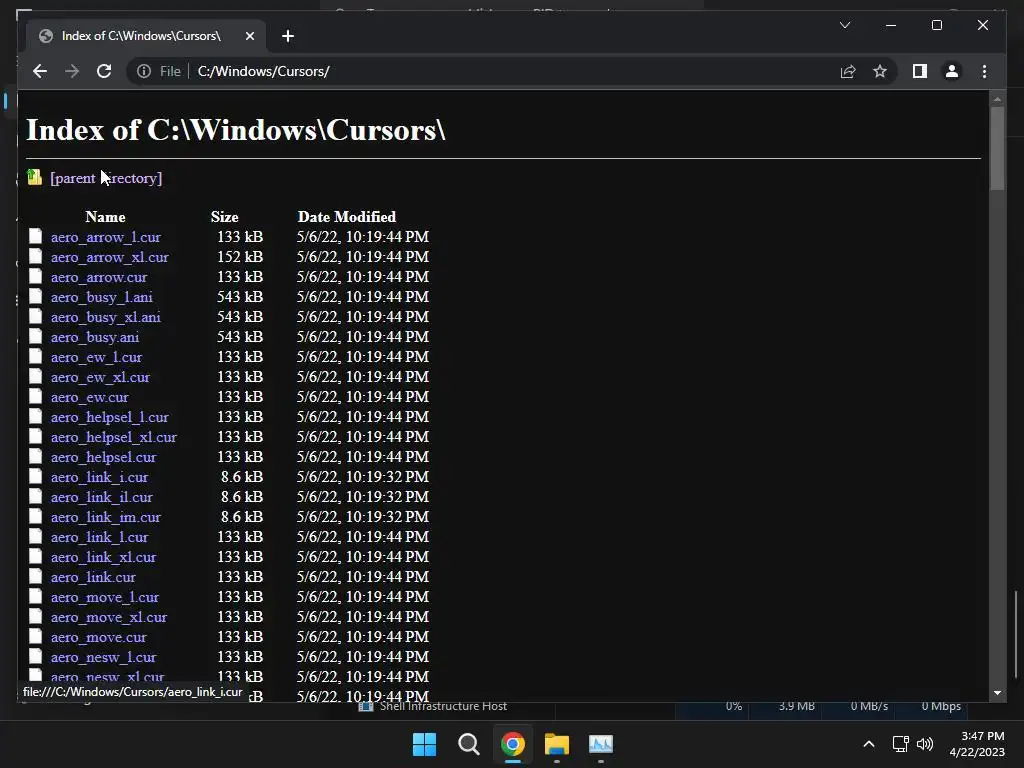Click the page's vertical scrollbar thumb
Image resolution: width=1024 pixels, height=768 pixels.
coord(997,149)
